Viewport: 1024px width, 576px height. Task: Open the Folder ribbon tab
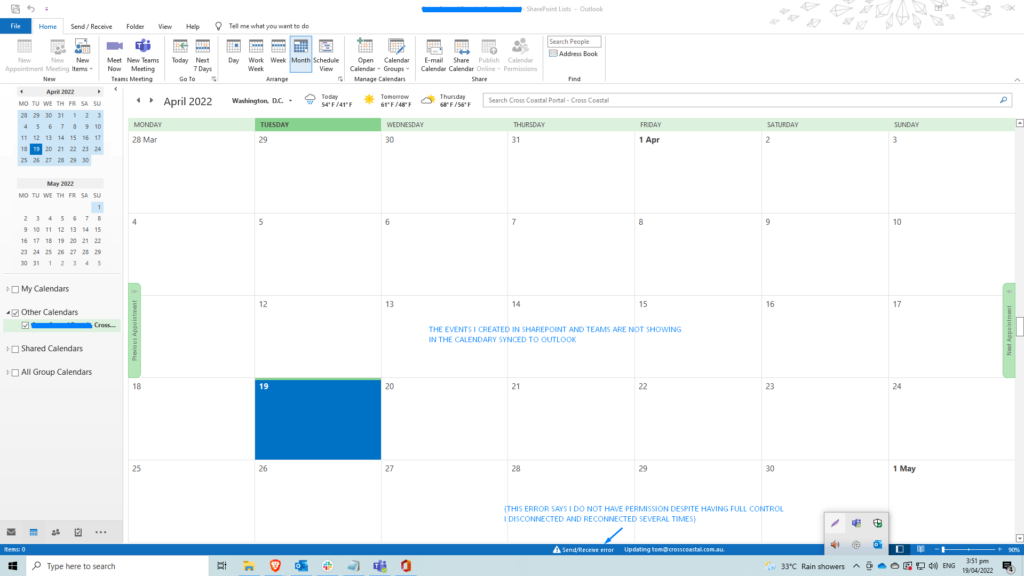135,26
